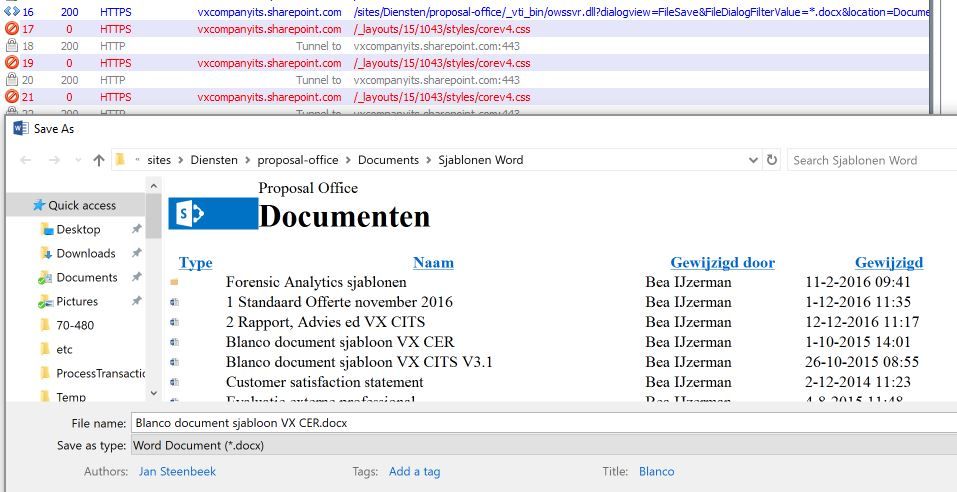The width and height of the screenshot is (957, 492).
Task: Open 70-480 folder in navigation pane
Action: point(75,325)
